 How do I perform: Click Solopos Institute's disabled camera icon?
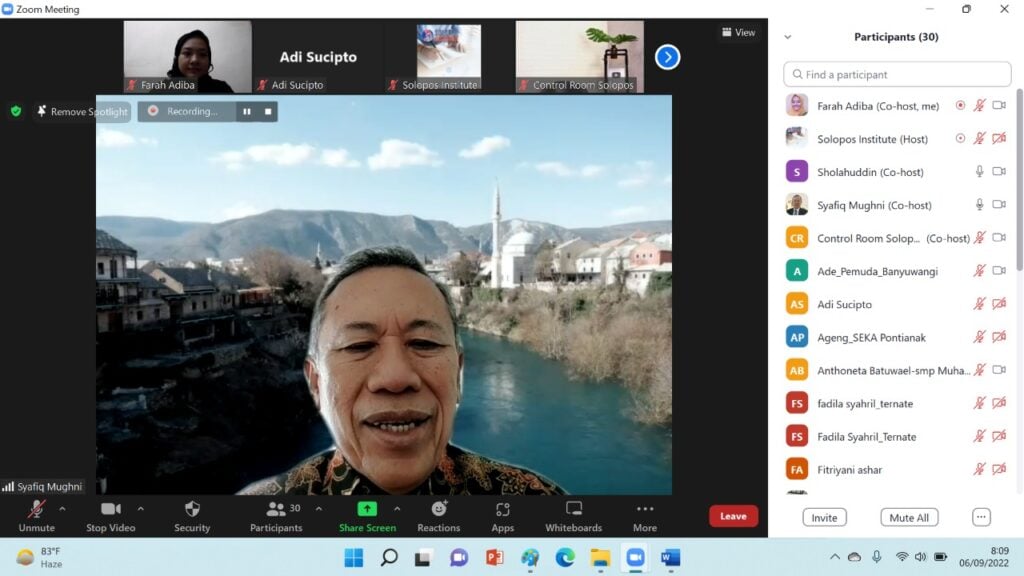pos(999,138)
